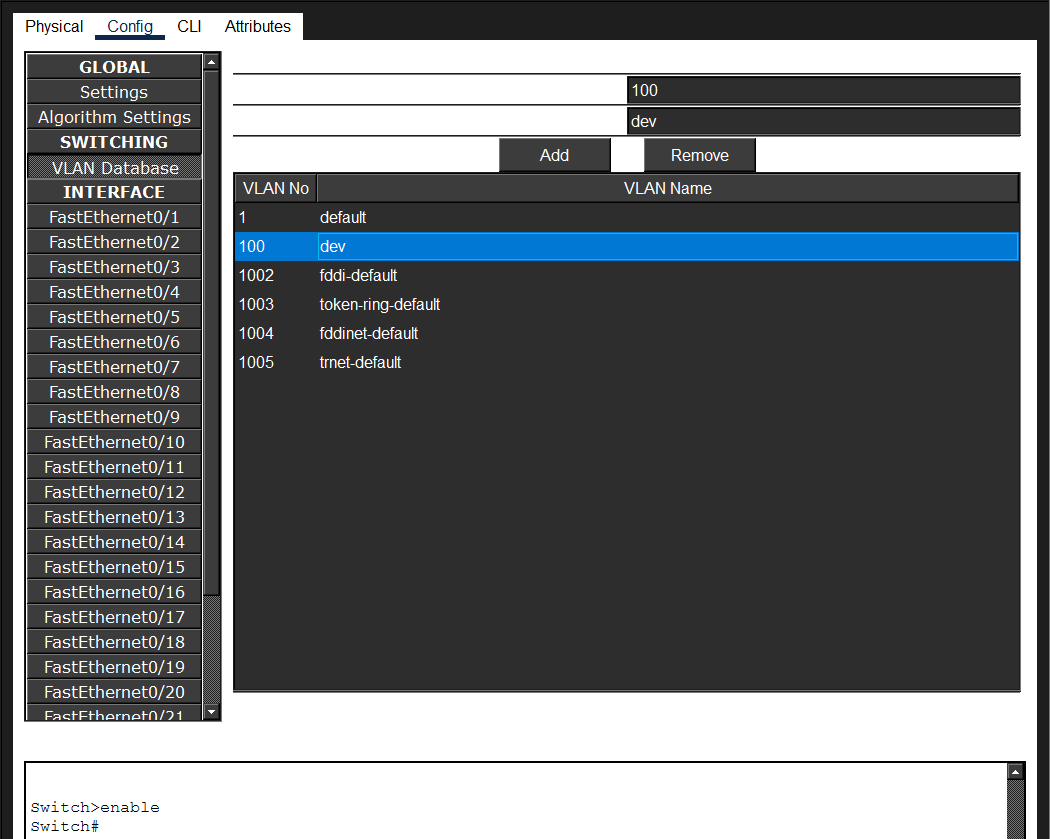Open global Settings in sidebar
The height and width of the screenshot is (839, 1050).
tap(114, 92)
